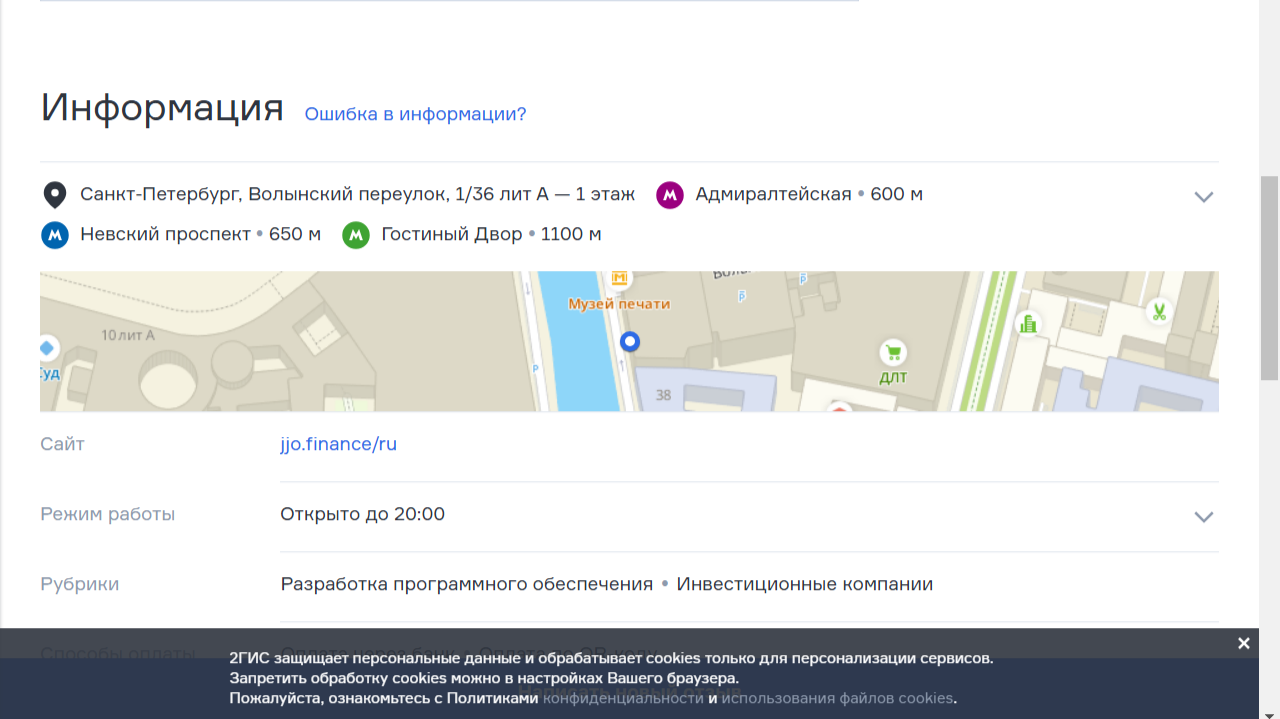1280x719 pixels.
Task: Click the Инвестиционные компании rubric
Action: pos(805,584)
